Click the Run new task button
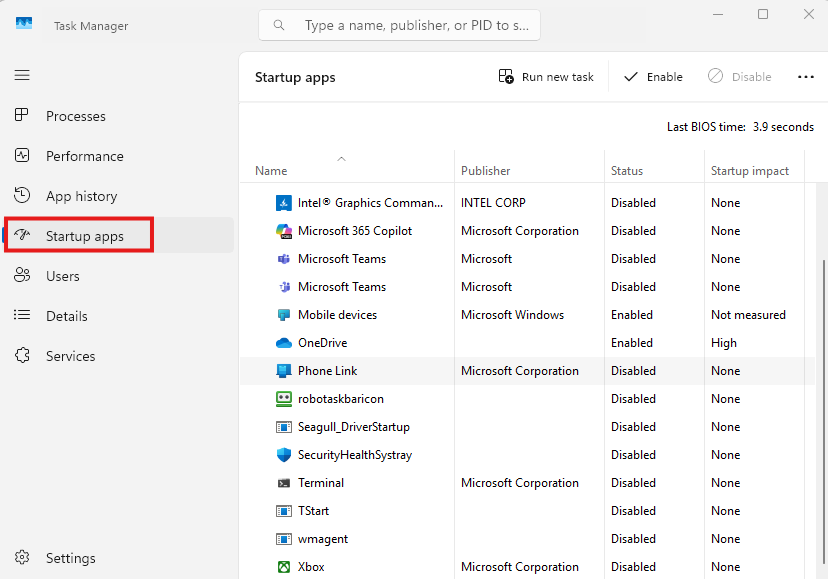This screenshot has height=579, width=828. (546, 77)
